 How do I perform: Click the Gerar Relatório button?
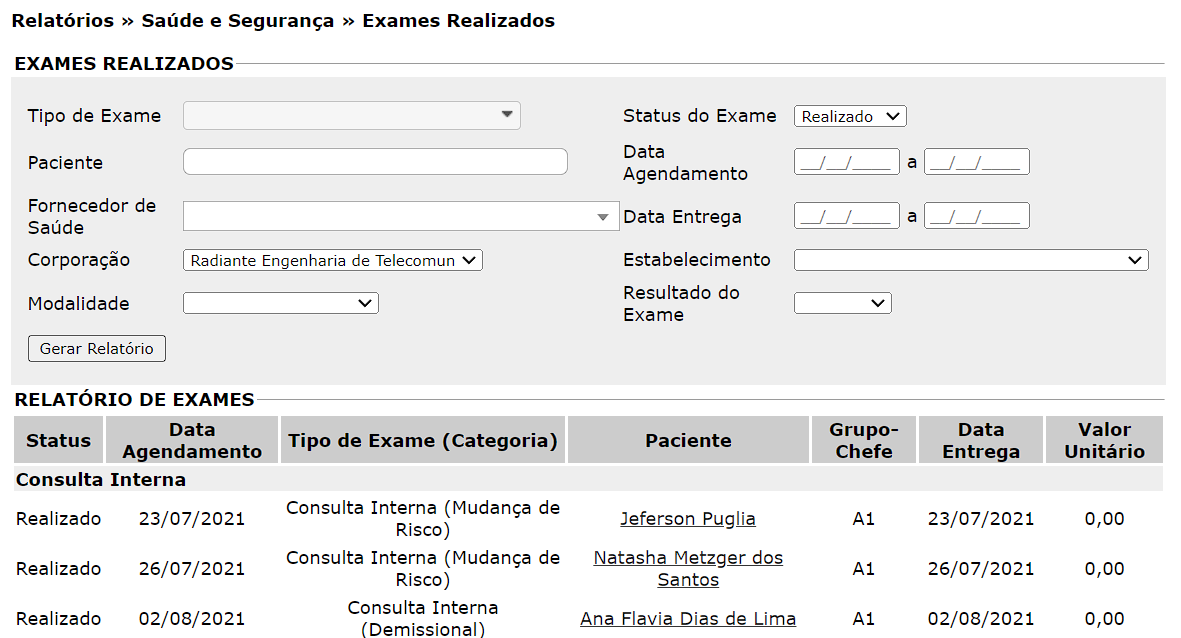click(x=97, y=349)
